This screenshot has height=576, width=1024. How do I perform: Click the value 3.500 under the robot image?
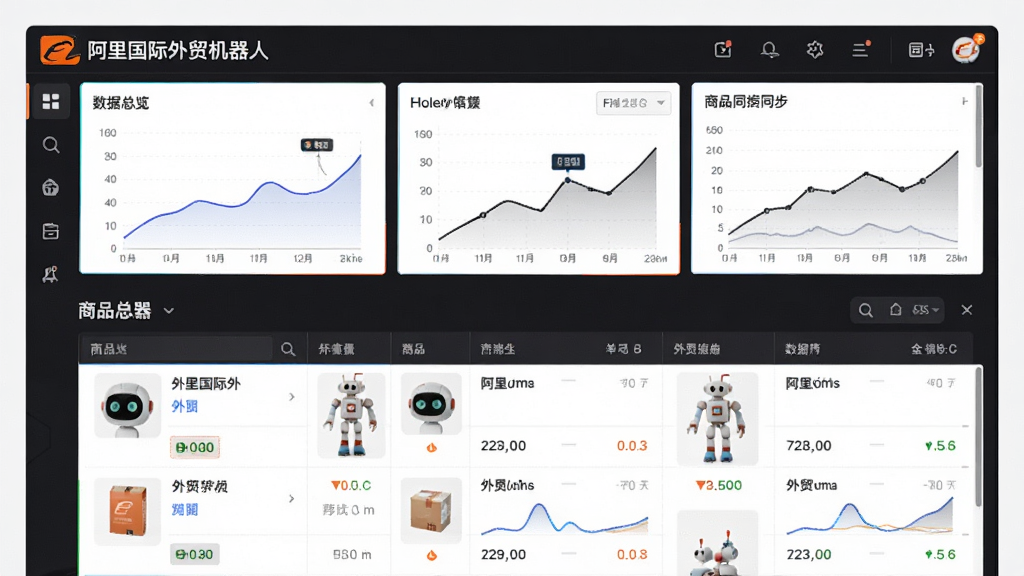tap(718, 485)
